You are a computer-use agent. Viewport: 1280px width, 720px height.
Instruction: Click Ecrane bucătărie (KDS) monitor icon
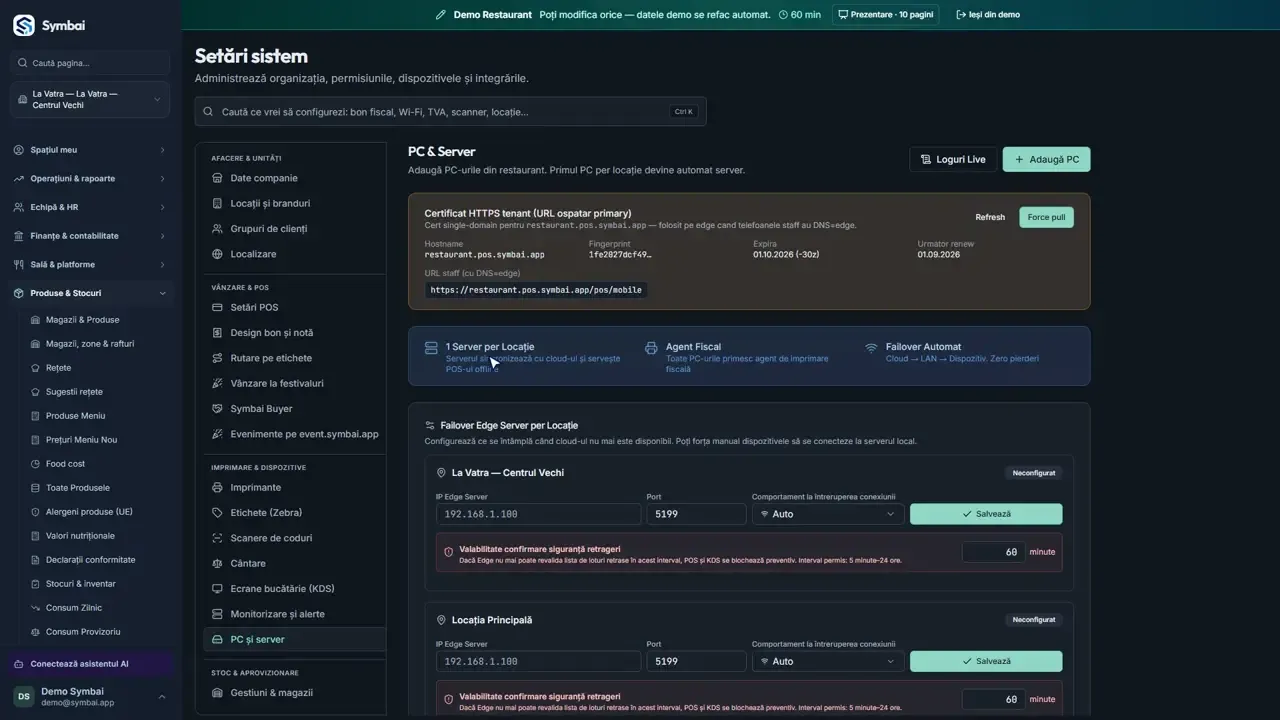(x=218, y=589)
